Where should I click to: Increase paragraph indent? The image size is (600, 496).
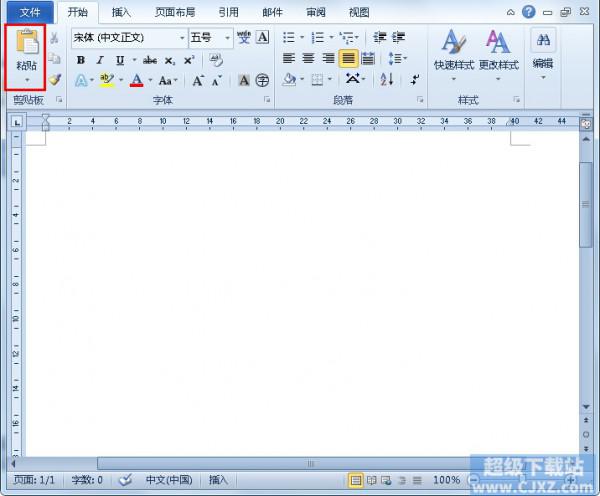point(398,38)
